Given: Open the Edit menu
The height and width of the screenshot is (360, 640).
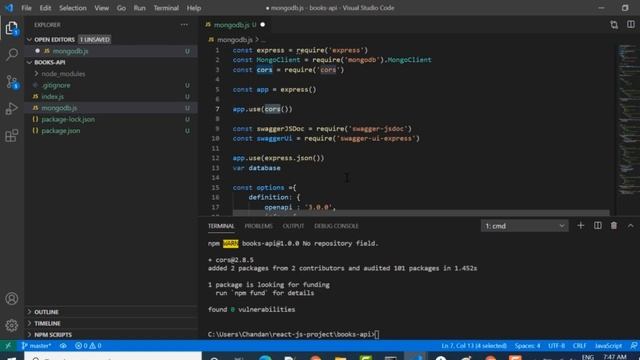Looking at the screenshot, I should tap(45, 8).
